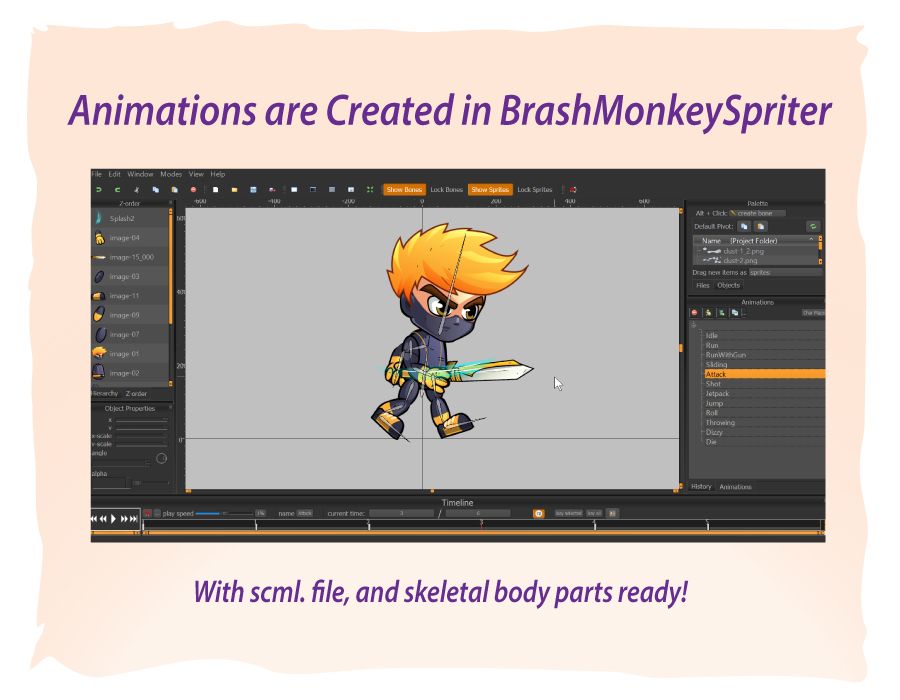The image size is (900, 700).
Task: Open the Edit menu
Action: pyautogui.click(x=115, y=174)
